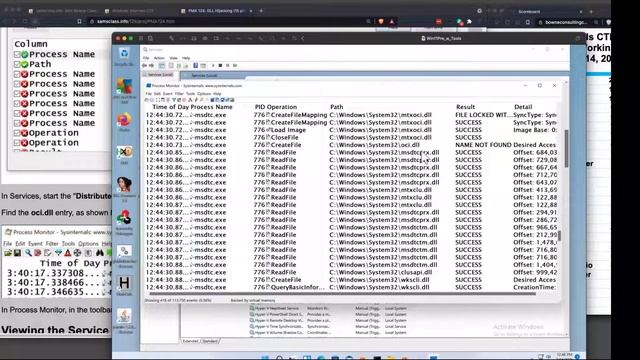Open HashCalc 'H' desktop icon

click(124, 285)
